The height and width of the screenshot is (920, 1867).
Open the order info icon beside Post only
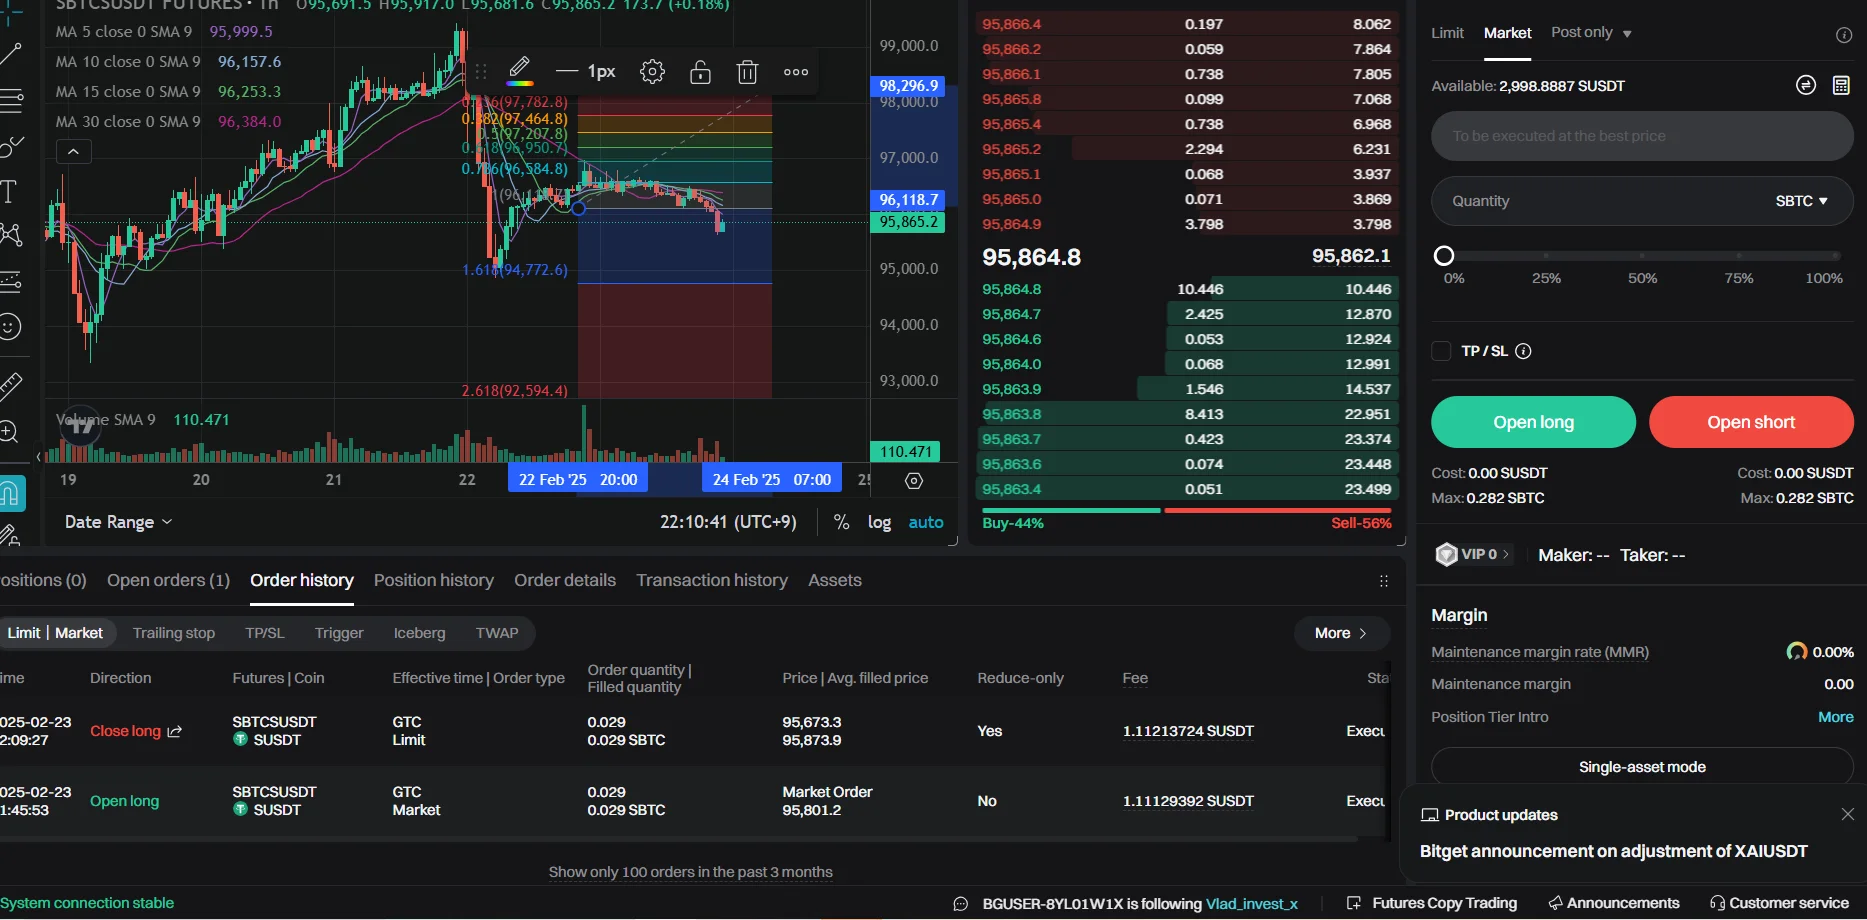[x=1844, y=35]
